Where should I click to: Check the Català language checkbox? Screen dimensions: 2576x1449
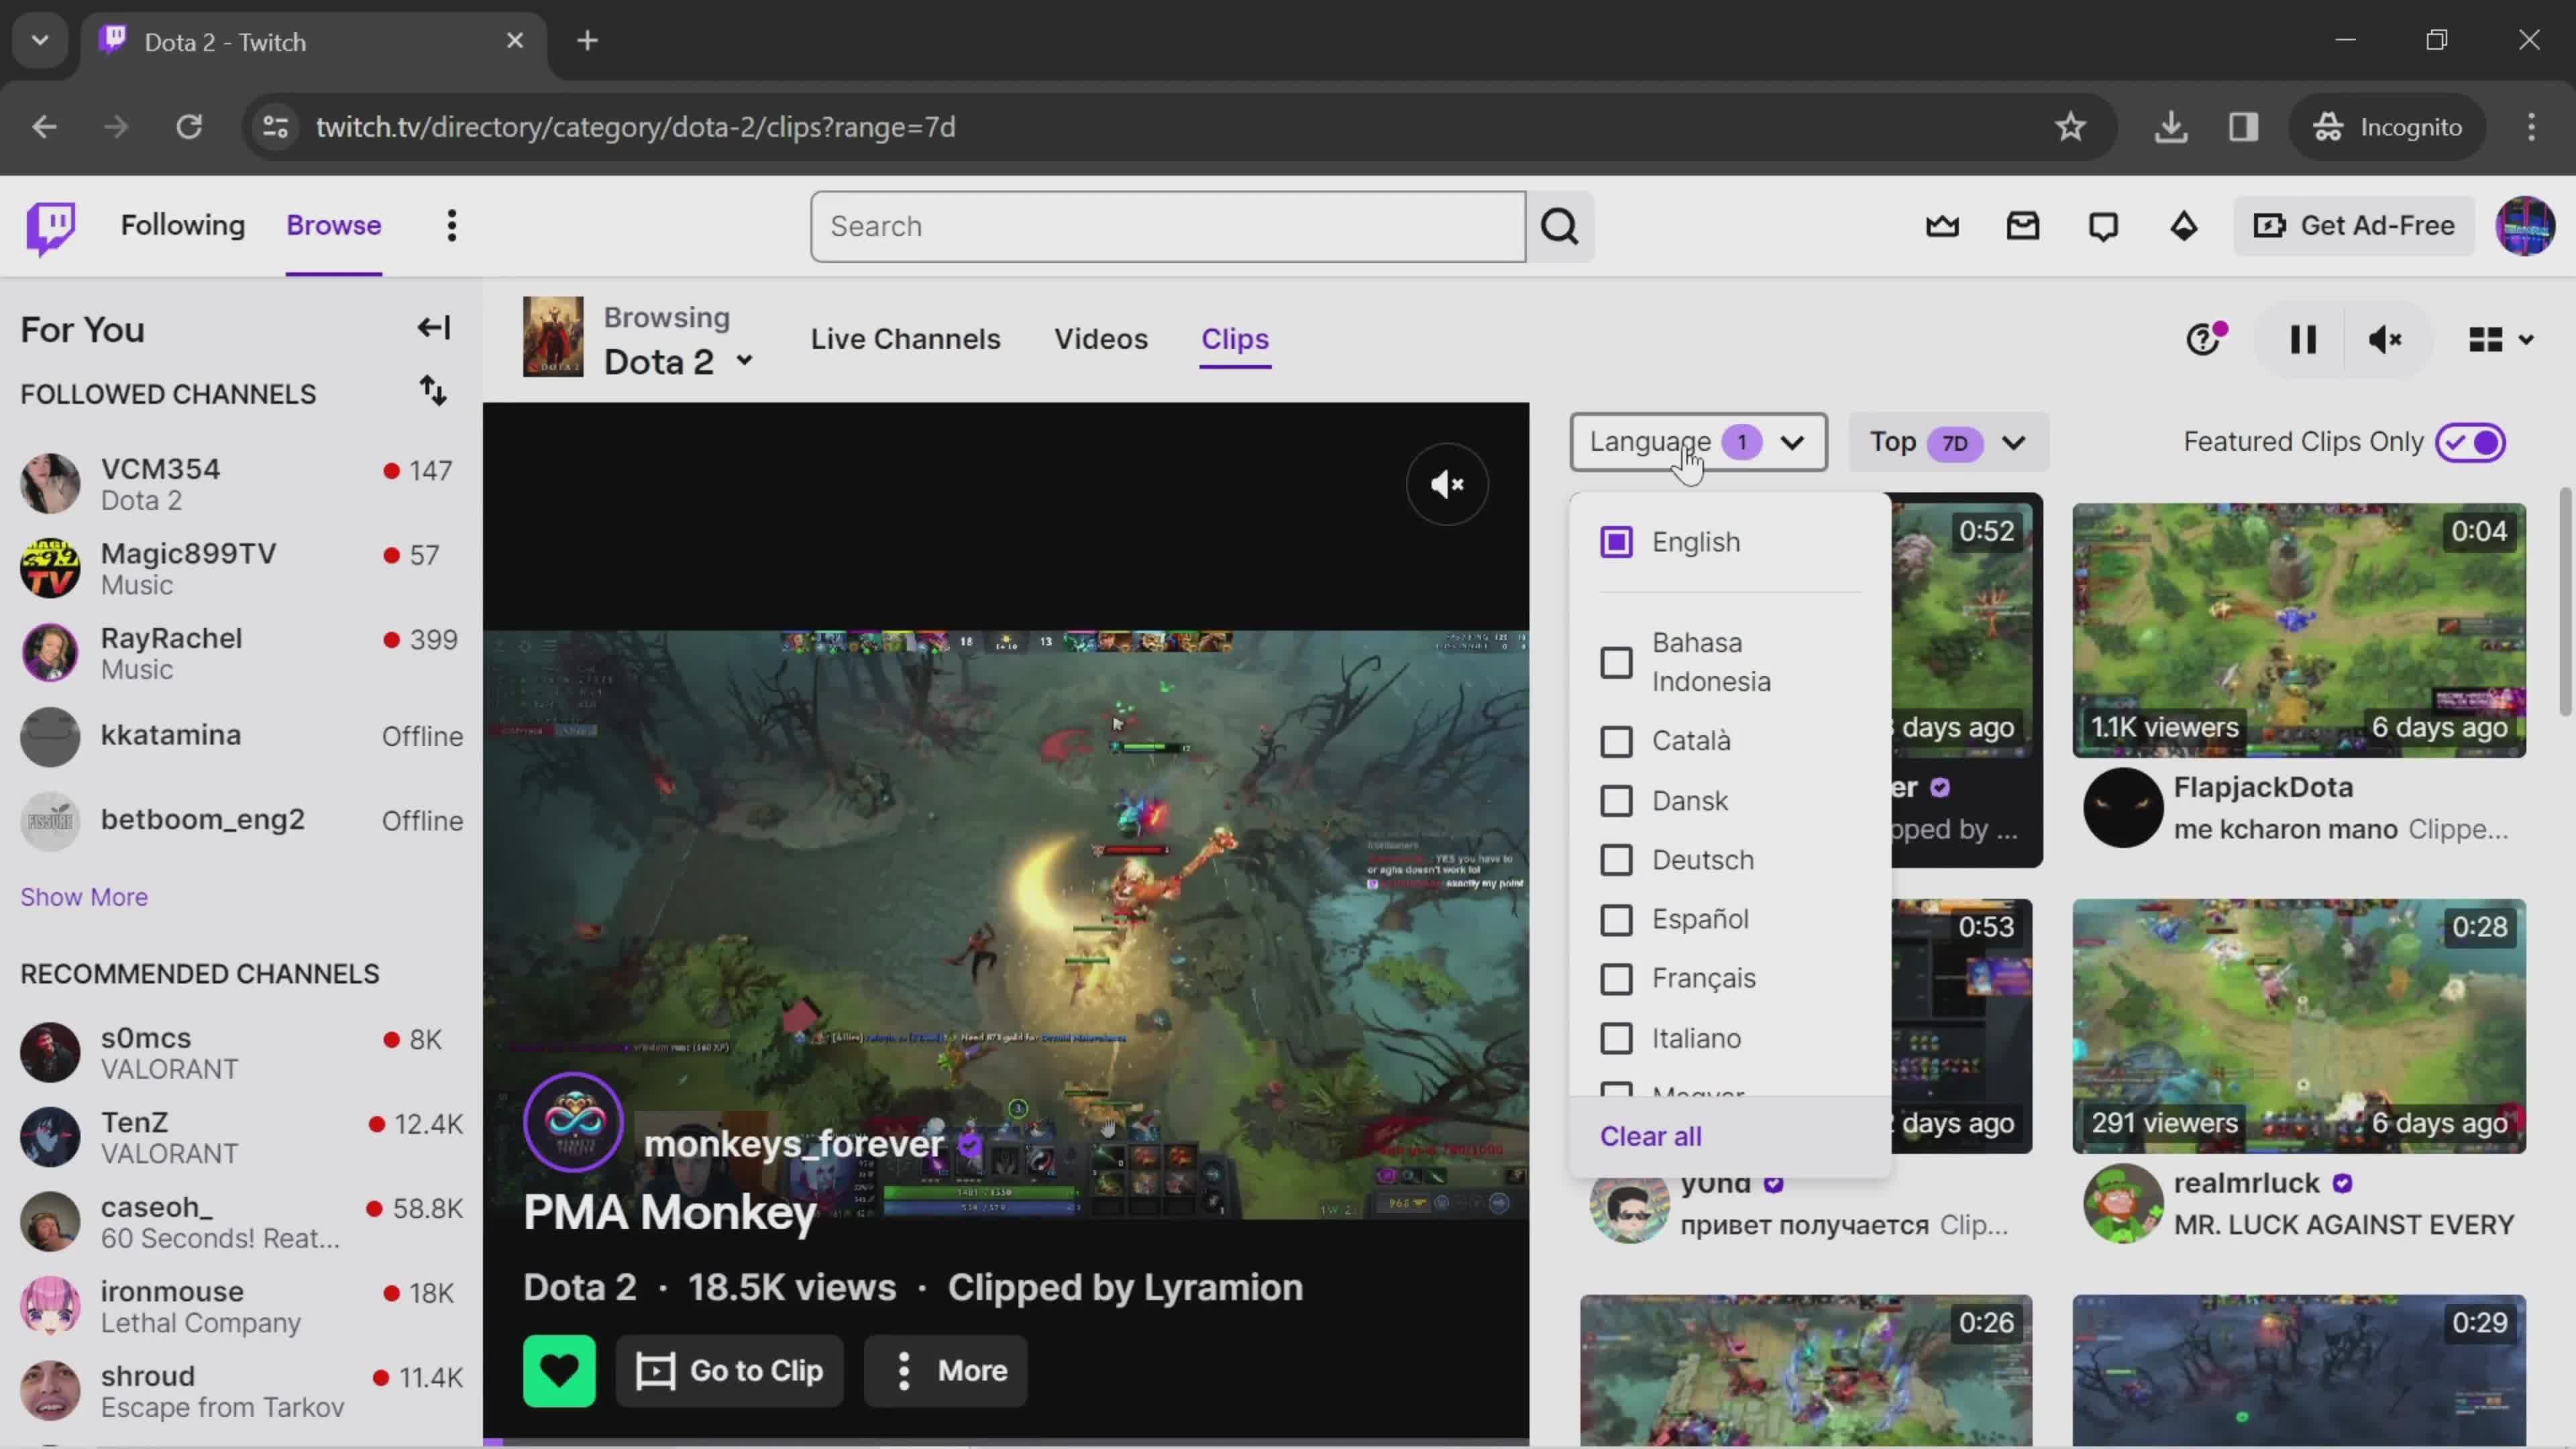click(x=1616, y=741)
